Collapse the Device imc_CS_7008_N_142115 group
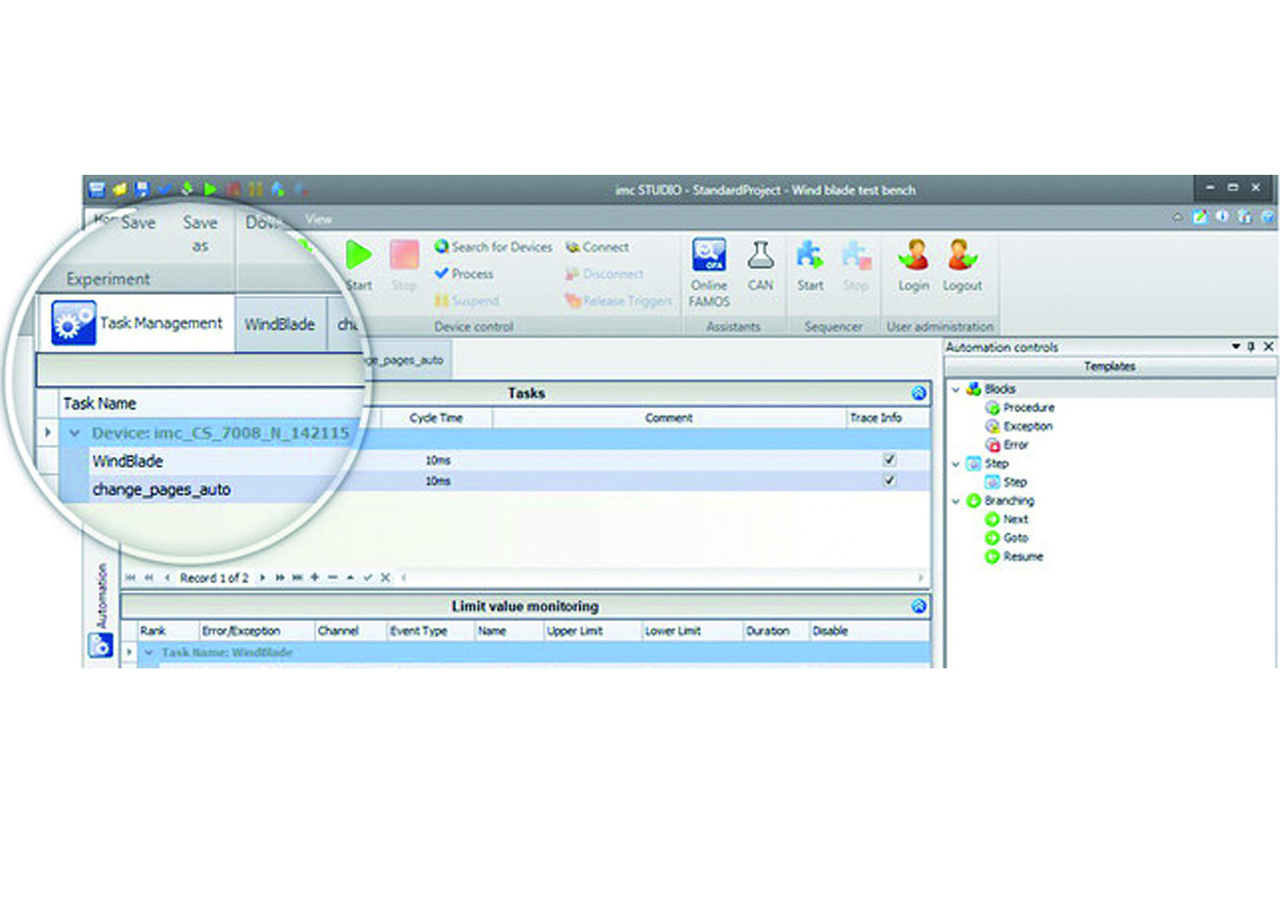1280x900 pixels. pos(74,434)
